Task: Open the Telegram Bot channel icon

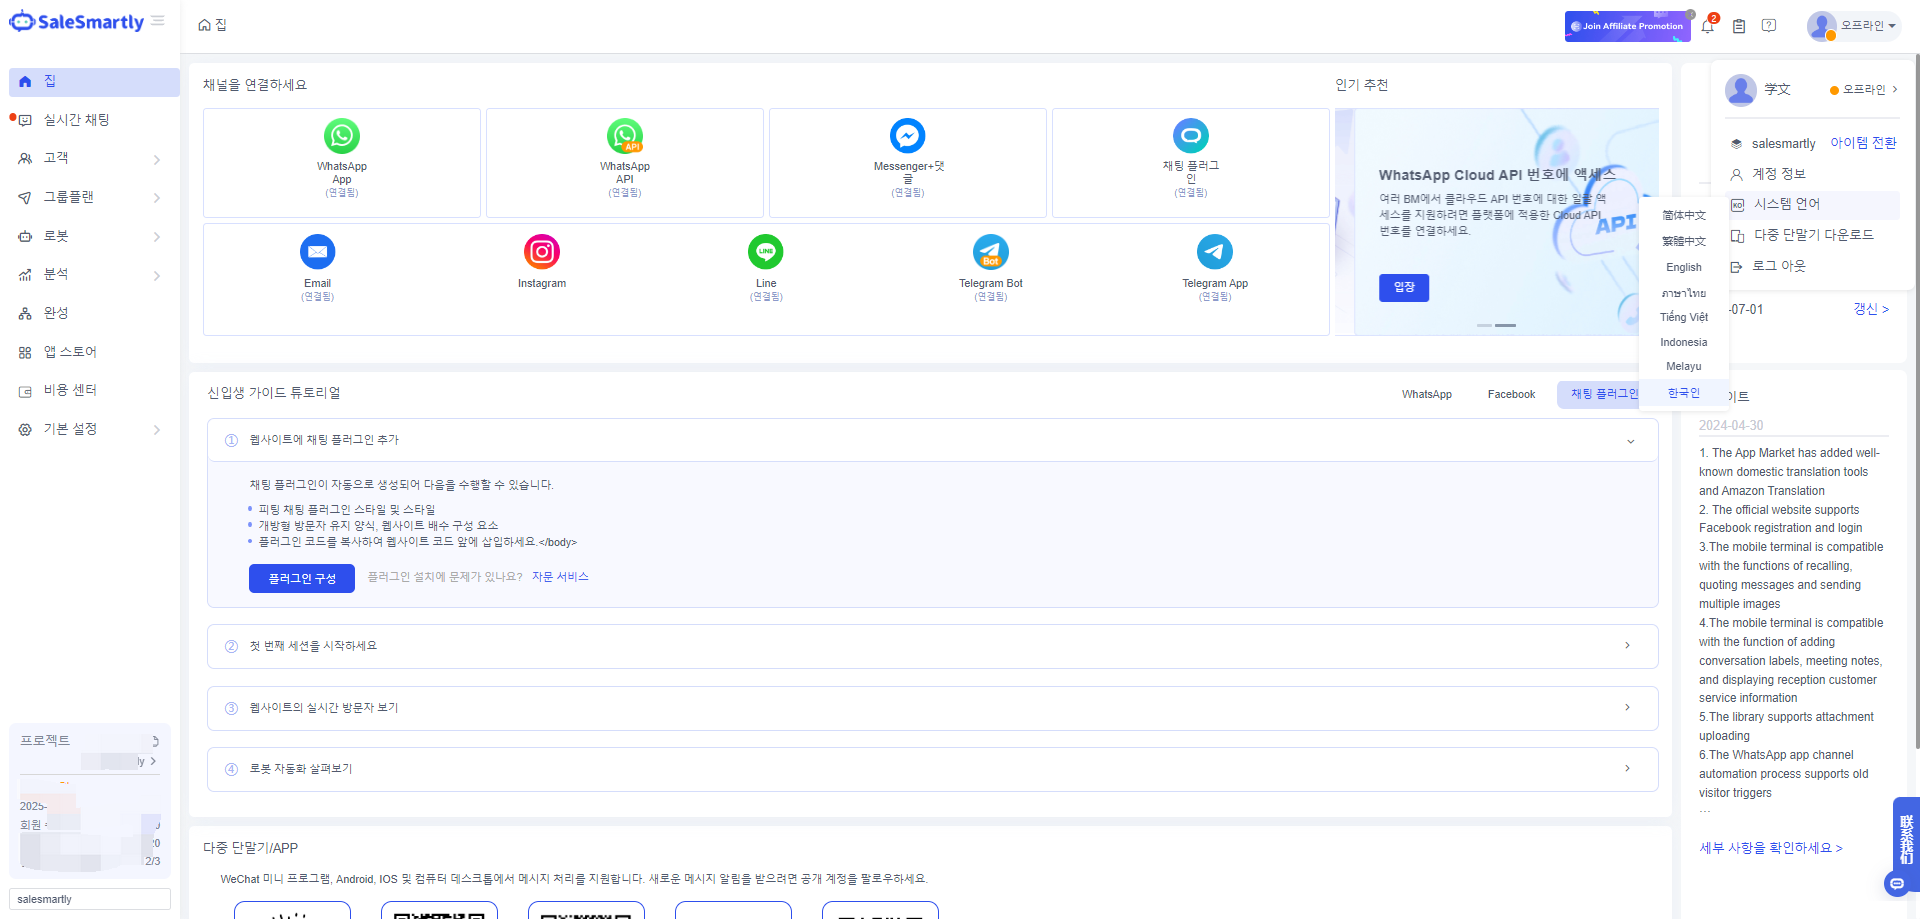Action: (990, 252)
